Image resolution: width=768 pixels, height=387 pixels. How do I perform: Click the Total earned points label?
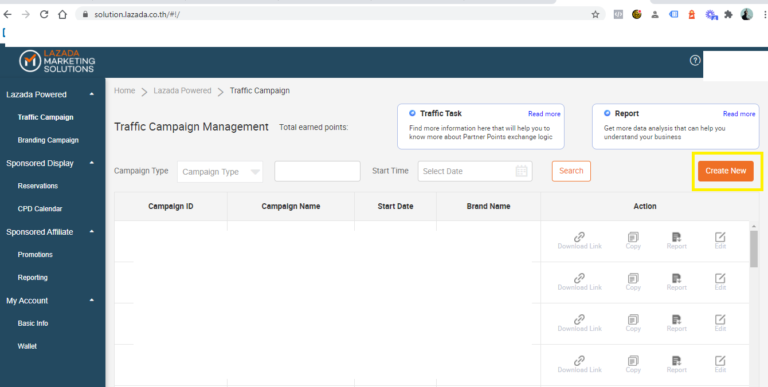pos(313,127)
